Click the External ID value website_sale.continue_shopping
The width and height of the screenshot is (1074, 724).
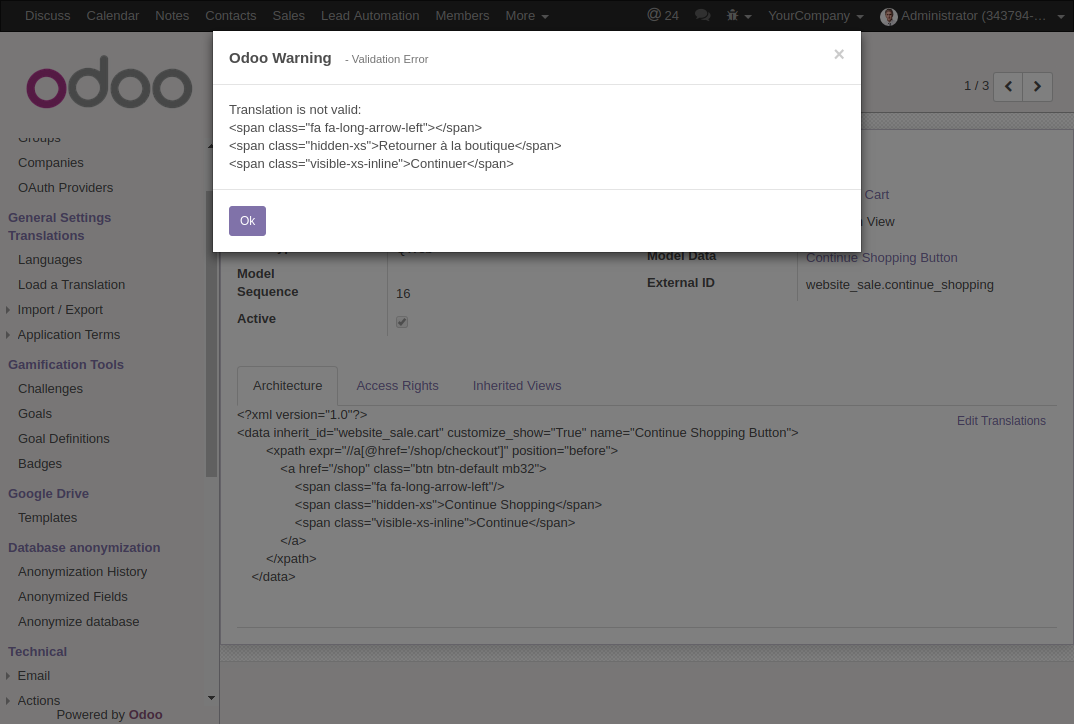click(x=899, y=284)
